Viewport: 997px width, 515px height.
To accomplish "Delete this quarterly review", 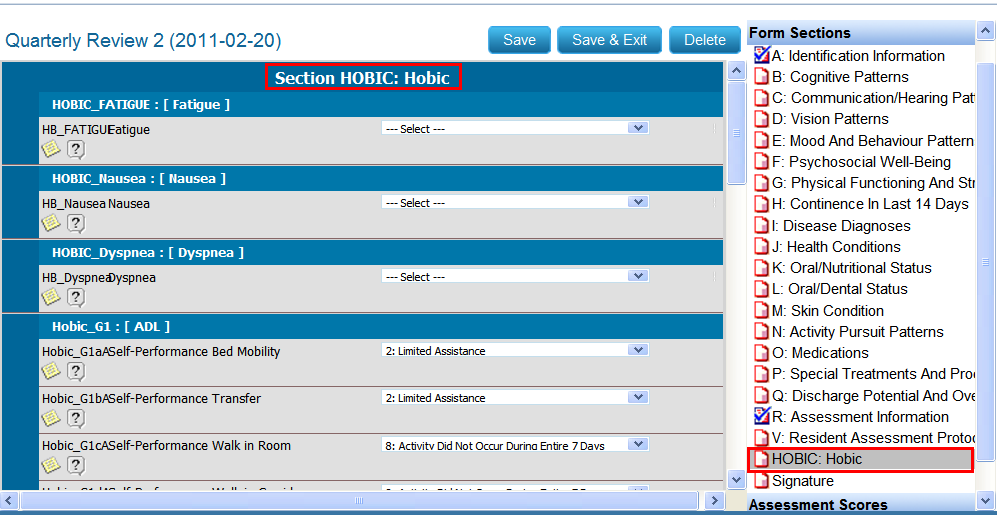I will click(x=705, y=40).
